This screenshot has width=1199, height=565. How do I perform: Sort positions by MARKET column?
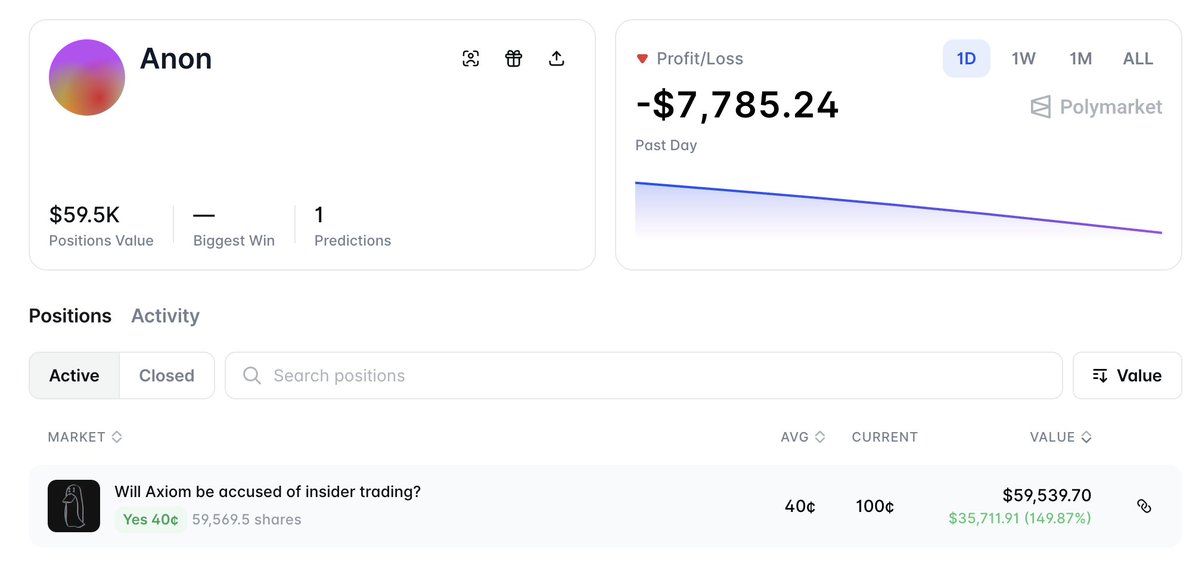click(85, 437)
